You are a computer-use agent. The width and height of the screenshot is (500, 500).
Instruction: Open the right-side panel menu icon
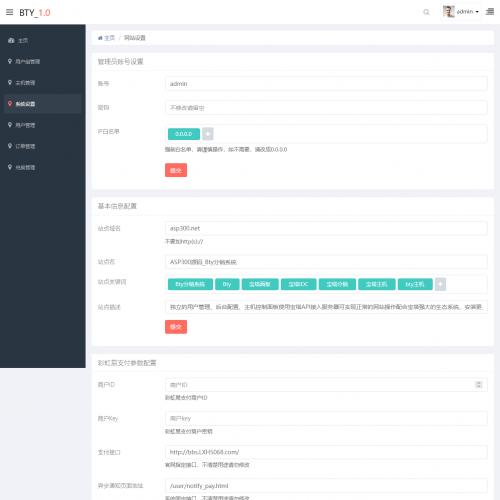490,12
